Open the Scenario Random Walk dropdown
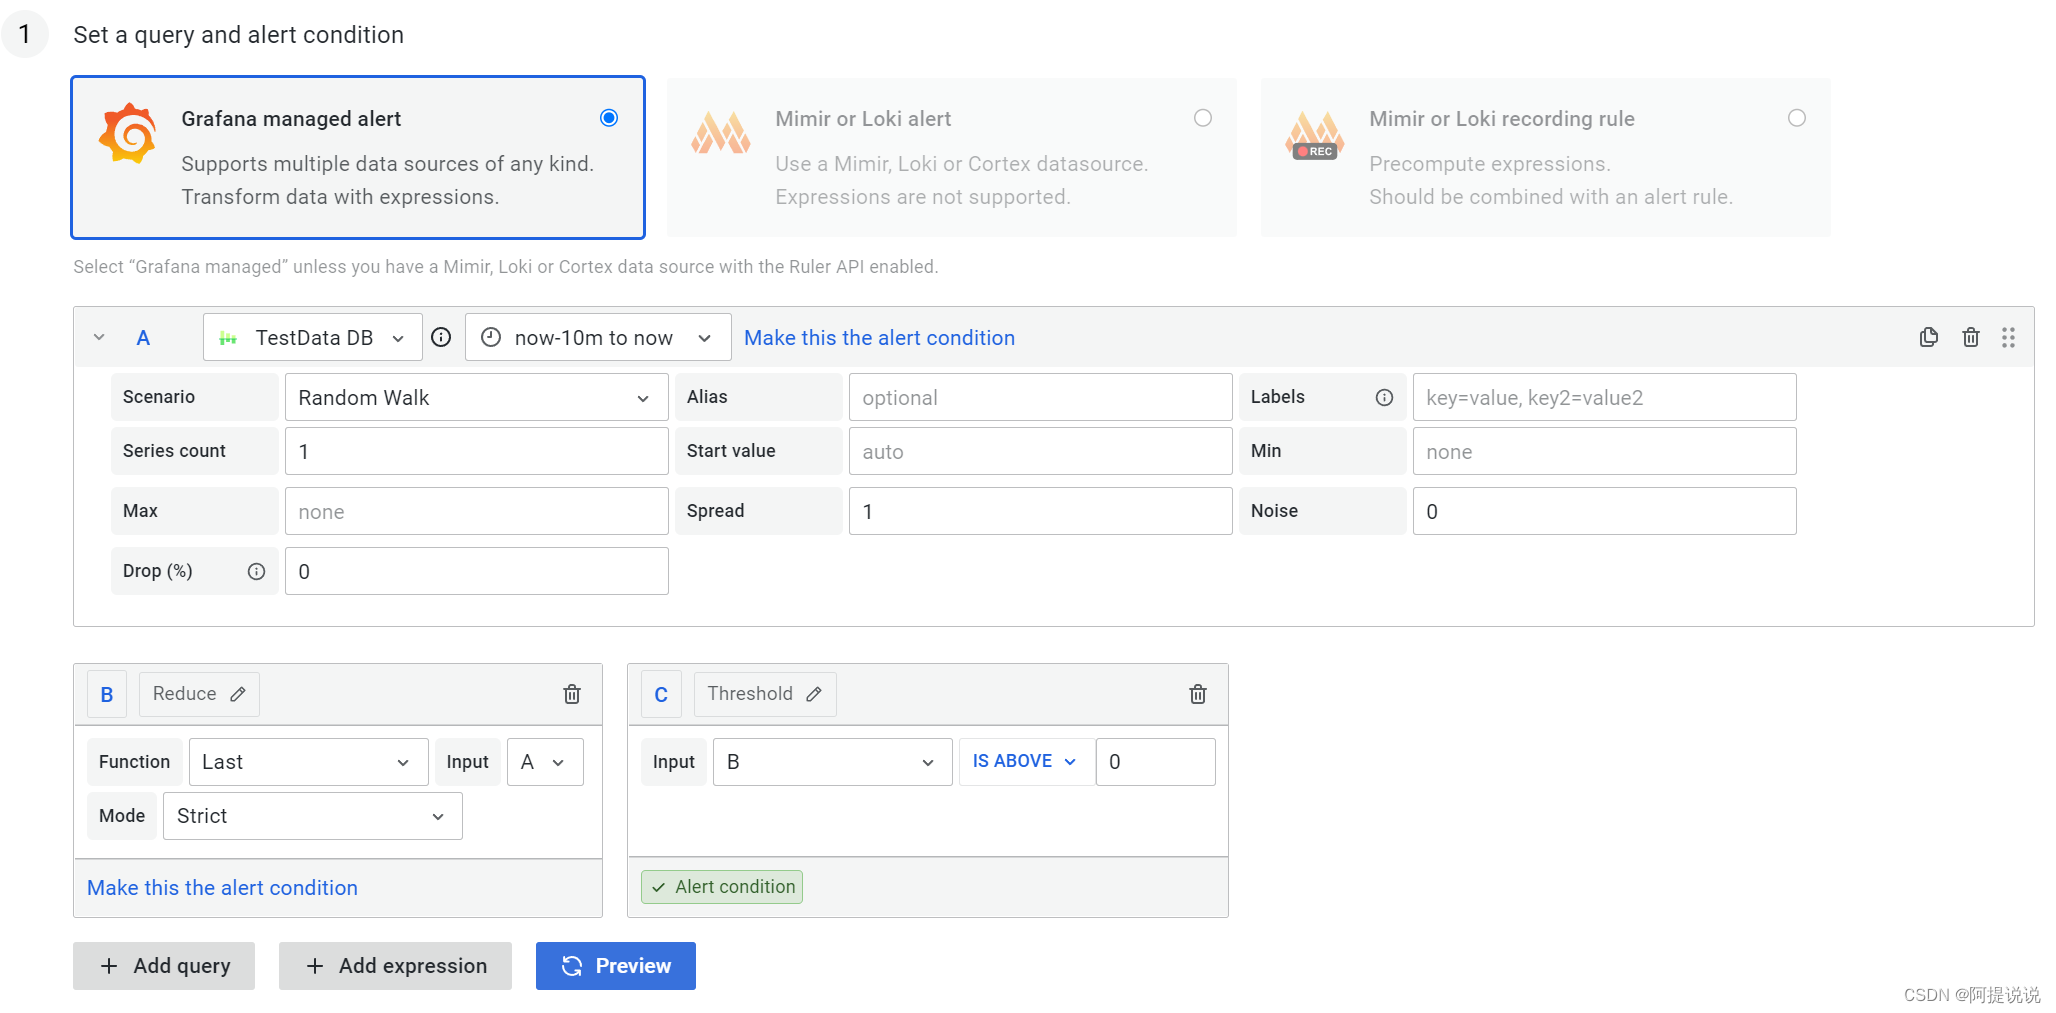 [476, 397]
